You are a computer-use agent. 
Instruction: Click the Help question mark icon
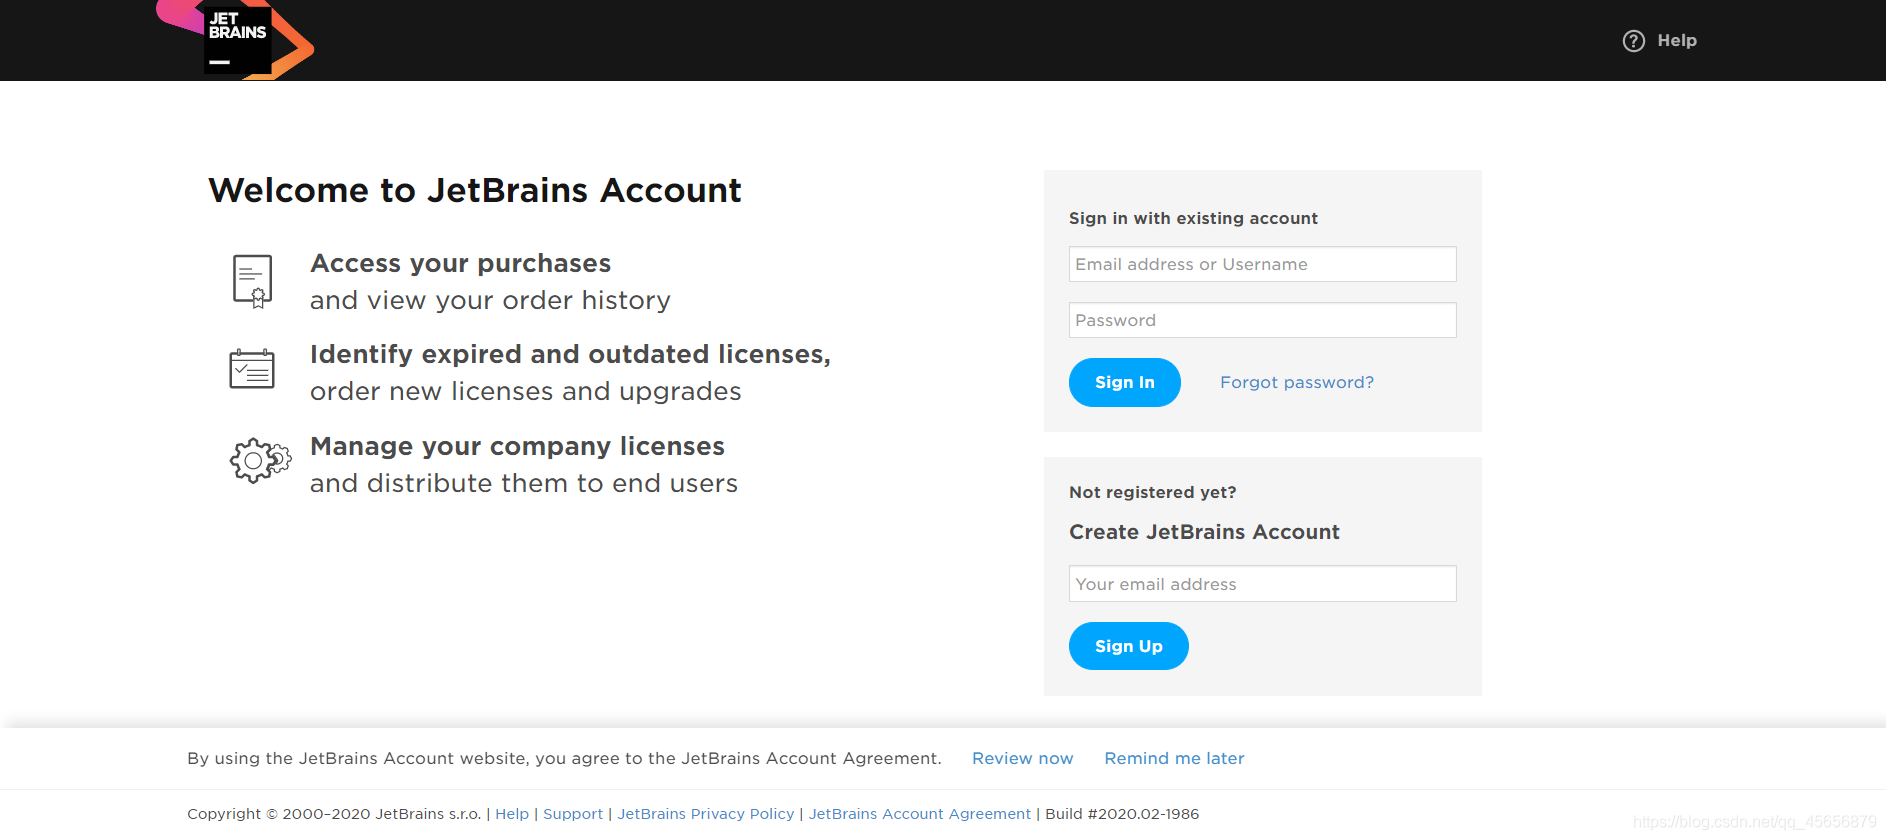coord(1633,41)
